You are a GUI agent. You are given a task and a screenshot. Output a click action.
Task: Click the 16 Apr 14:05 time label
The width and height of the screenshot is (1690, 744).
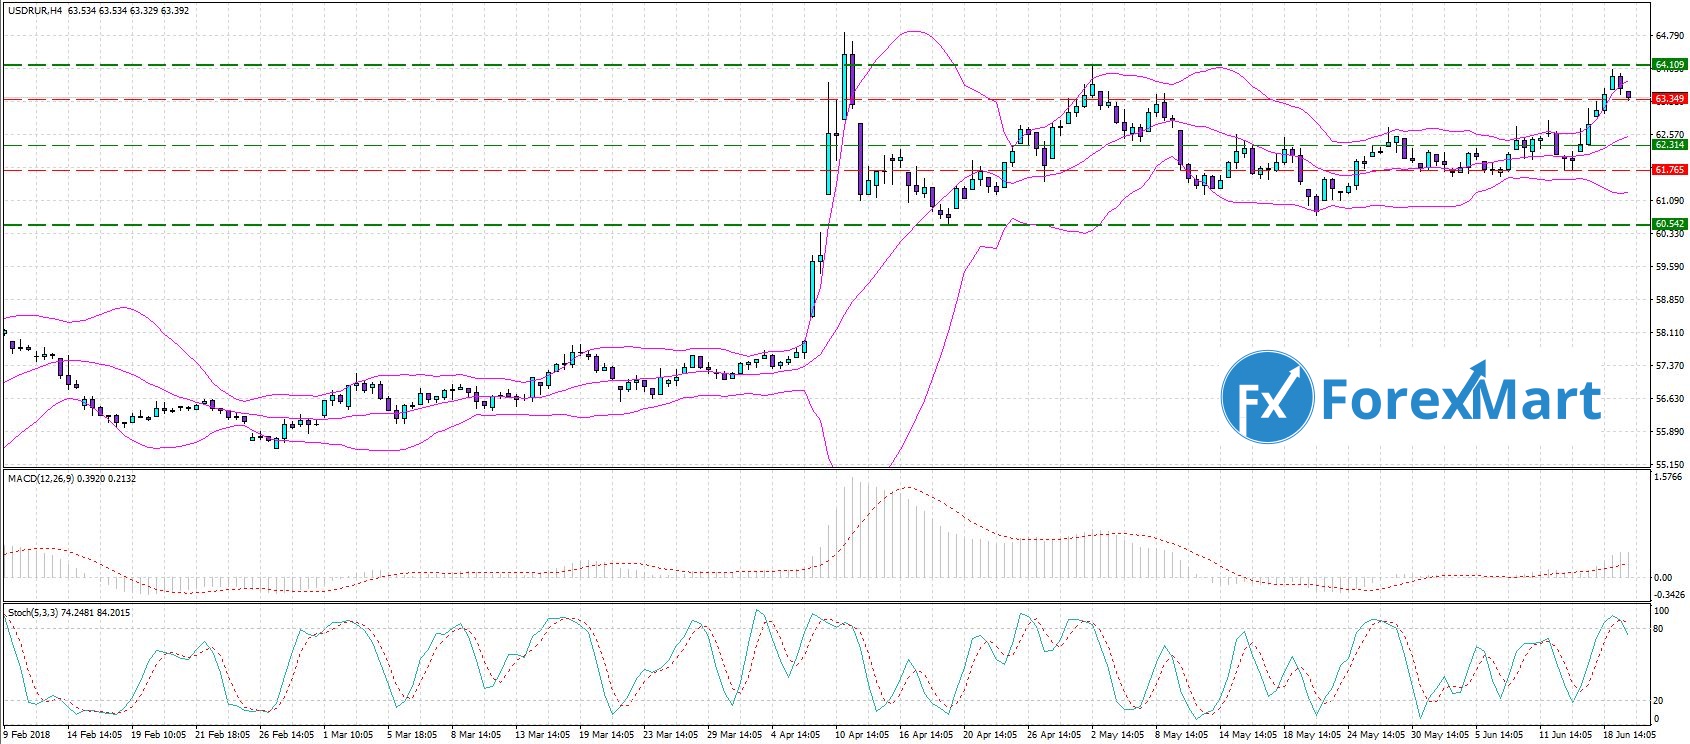tap(927, 735)
